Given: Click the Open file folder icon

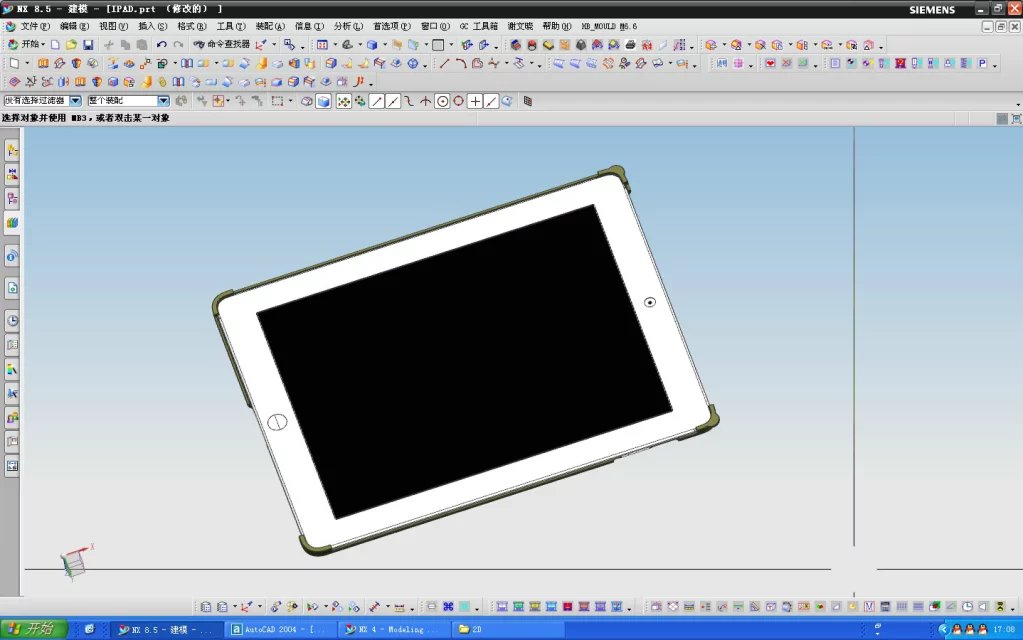Looking at the screenshot, I should pos(72,45).
